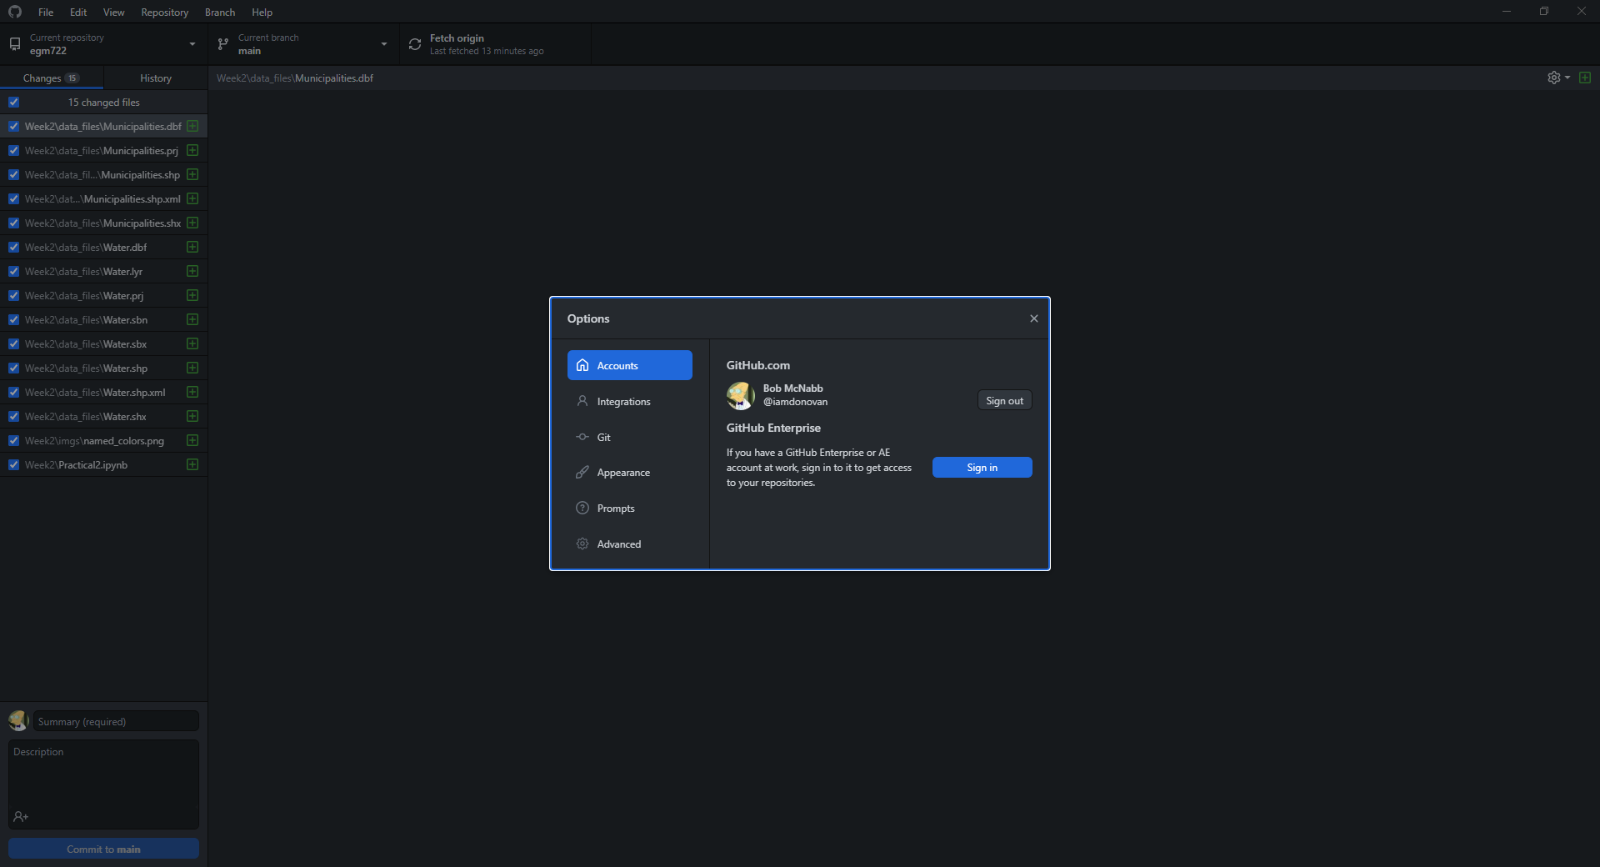The width and height of the screenshot is (1600, 867).
Task: Switch to the Changes tab
Action: (51, 78)
